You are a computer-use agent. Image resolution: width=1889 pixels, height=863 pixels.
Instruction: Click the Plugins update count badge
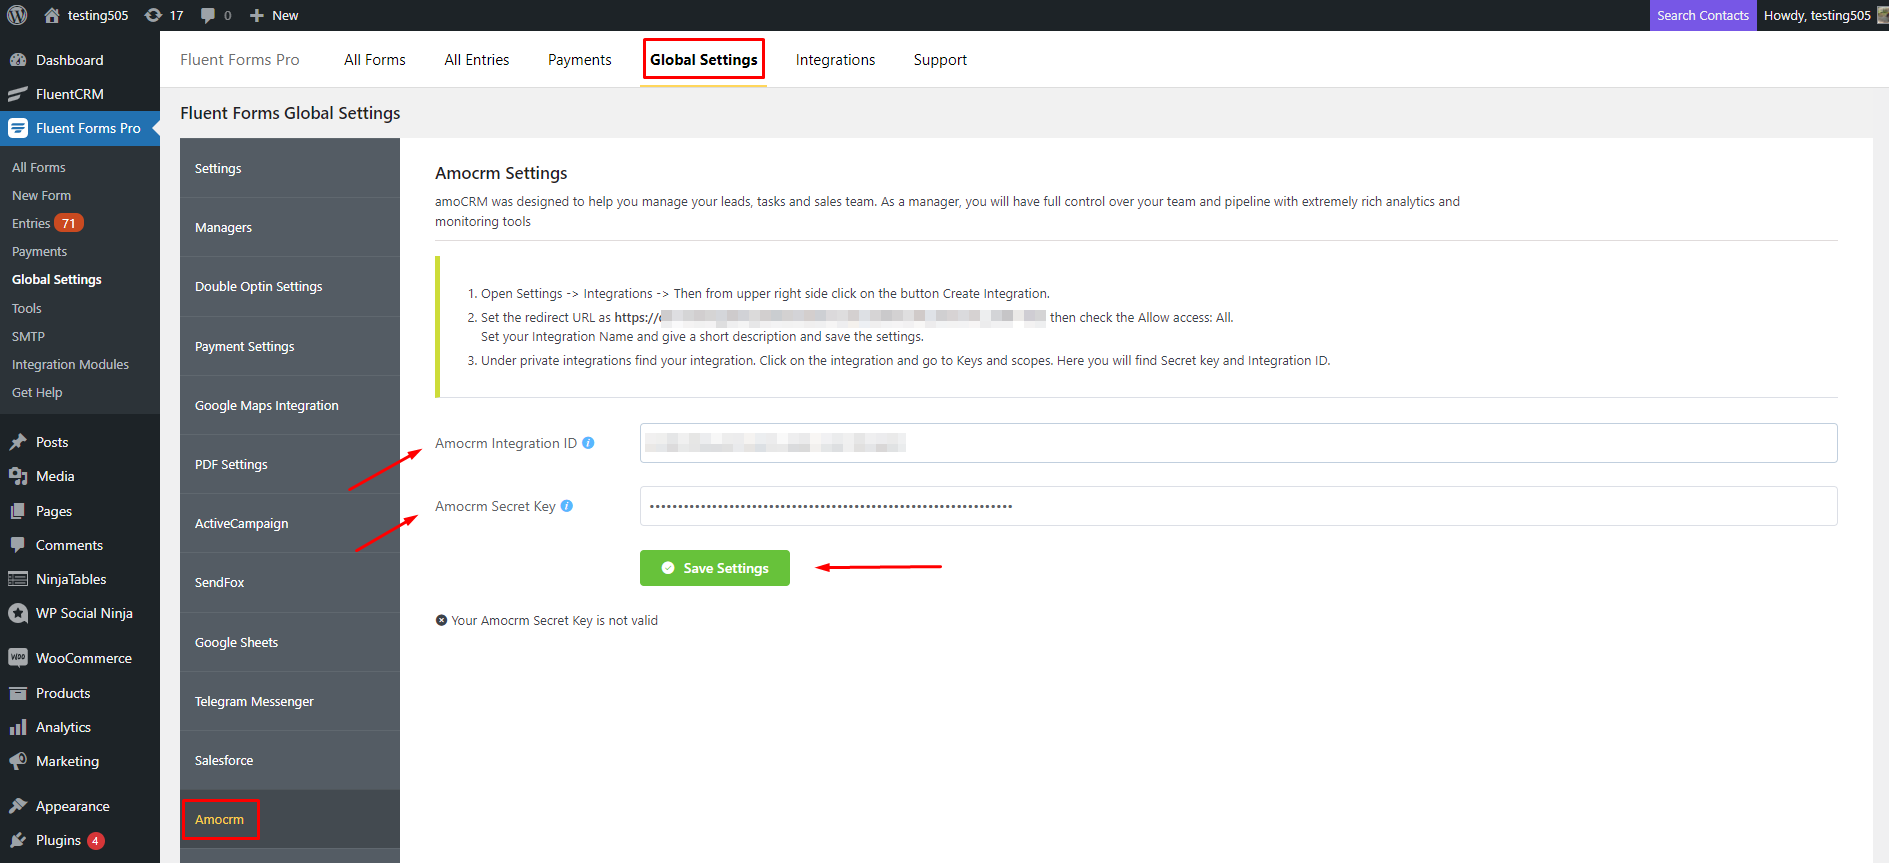96,841
